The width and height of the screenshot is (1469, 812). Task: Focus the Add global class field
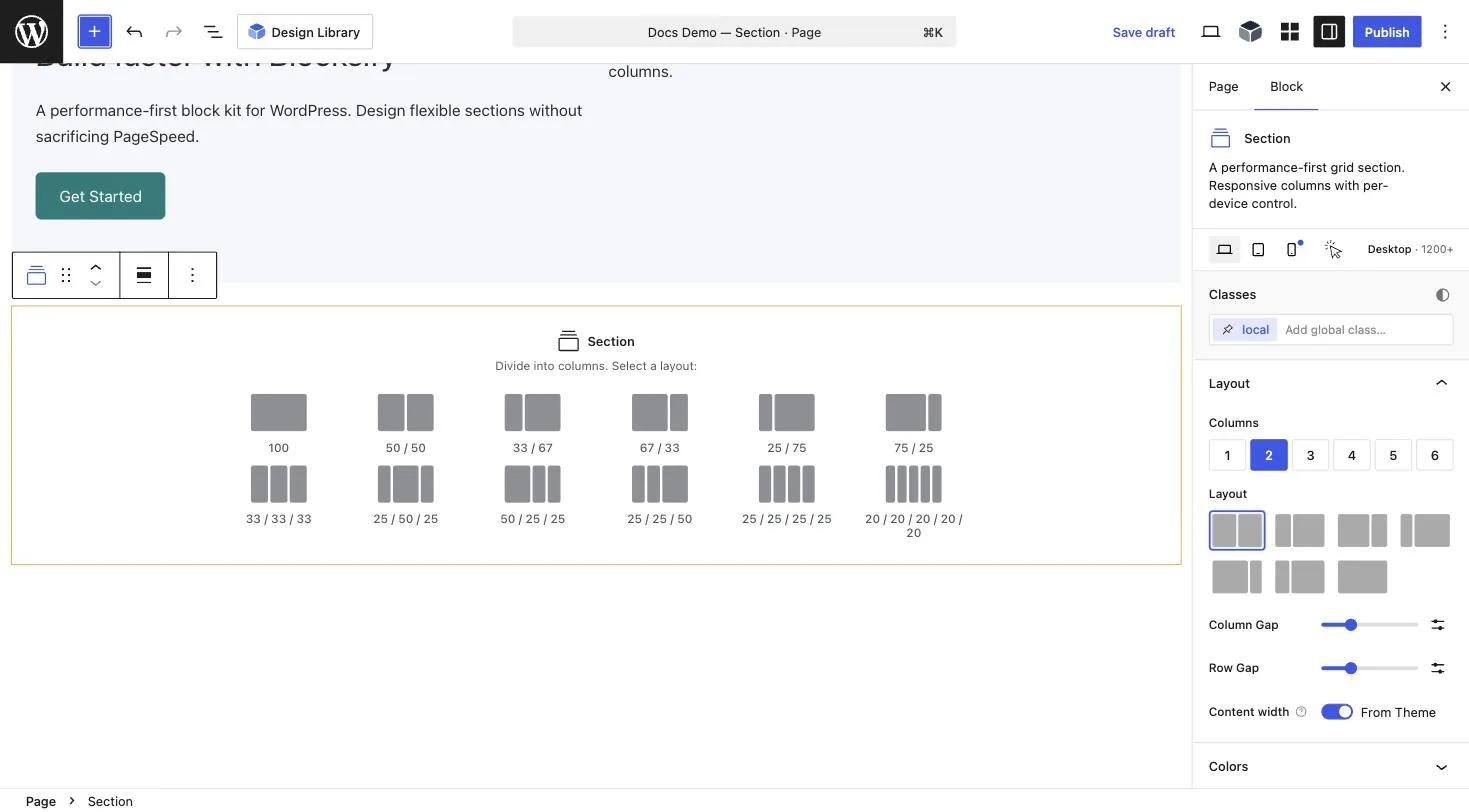(x=1365, y=330)
